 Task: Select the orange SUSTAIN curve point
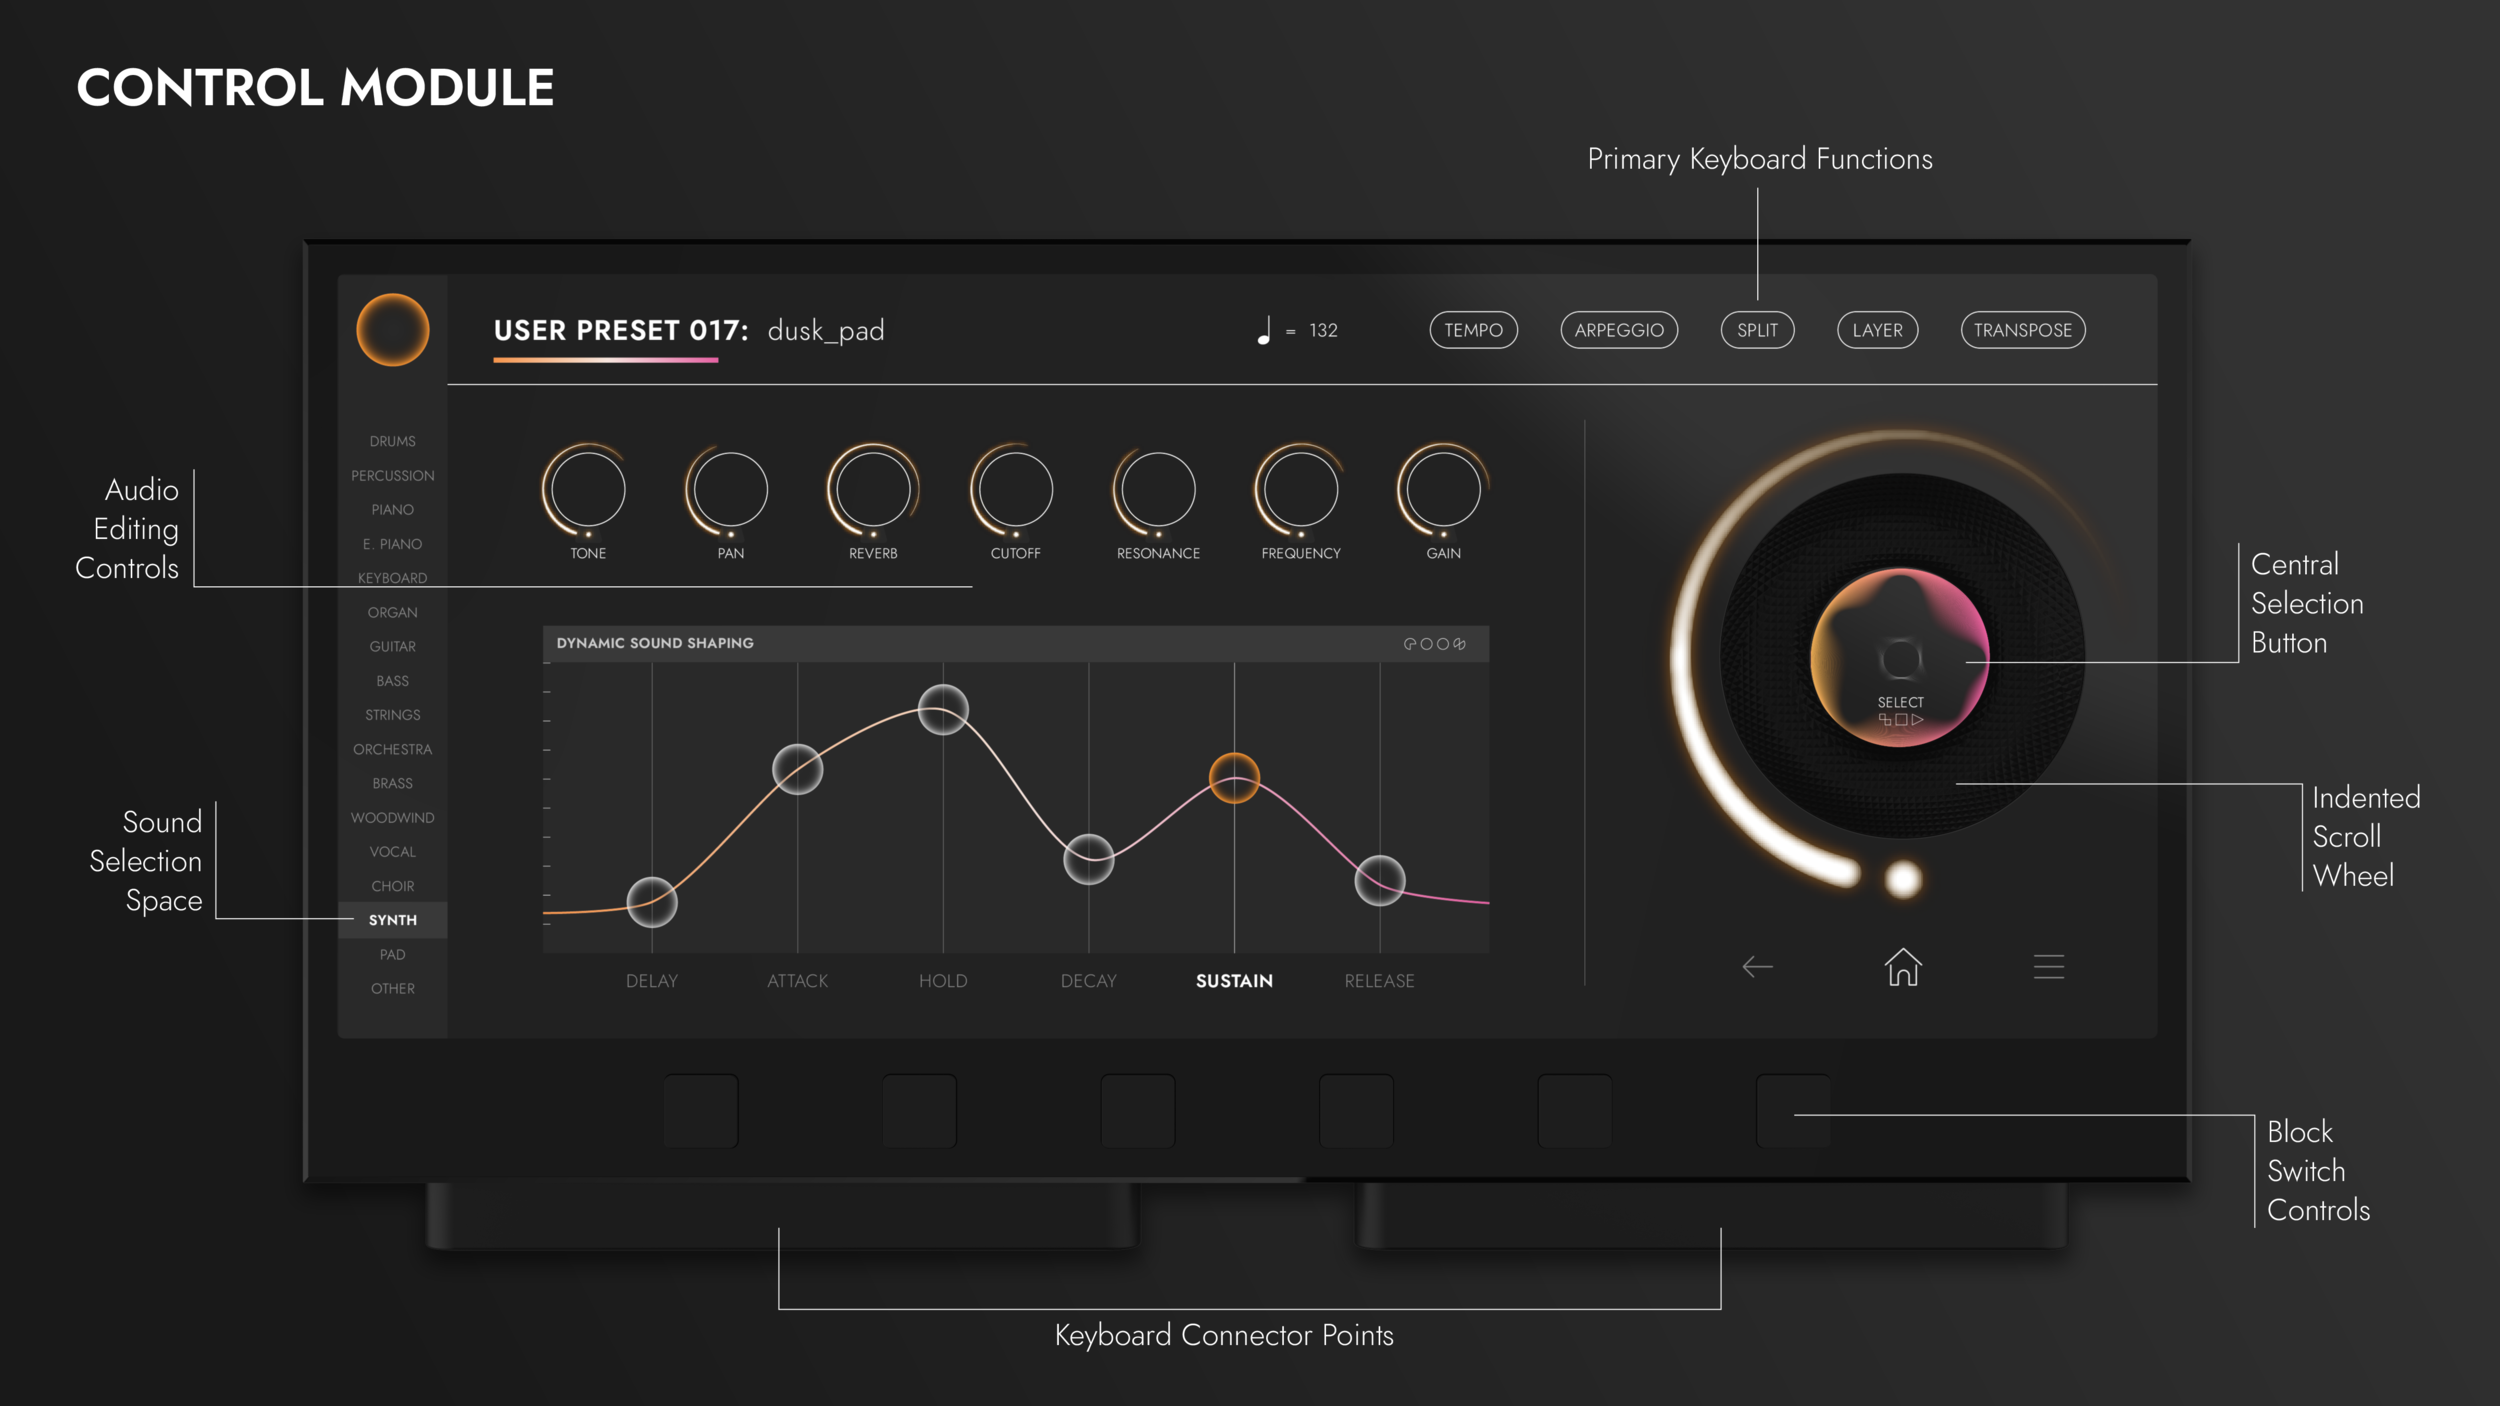point(1234,778)
